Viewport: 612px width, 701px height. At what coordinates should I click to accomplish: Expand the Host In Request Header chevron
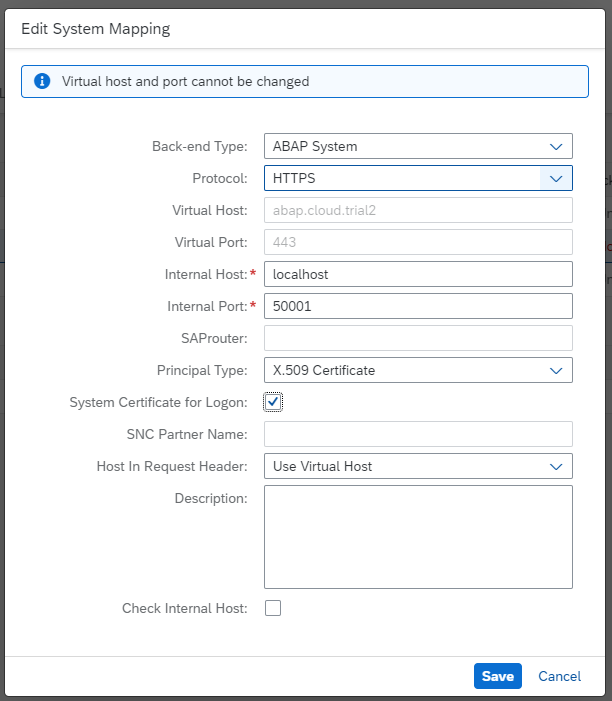pos(556,467)
